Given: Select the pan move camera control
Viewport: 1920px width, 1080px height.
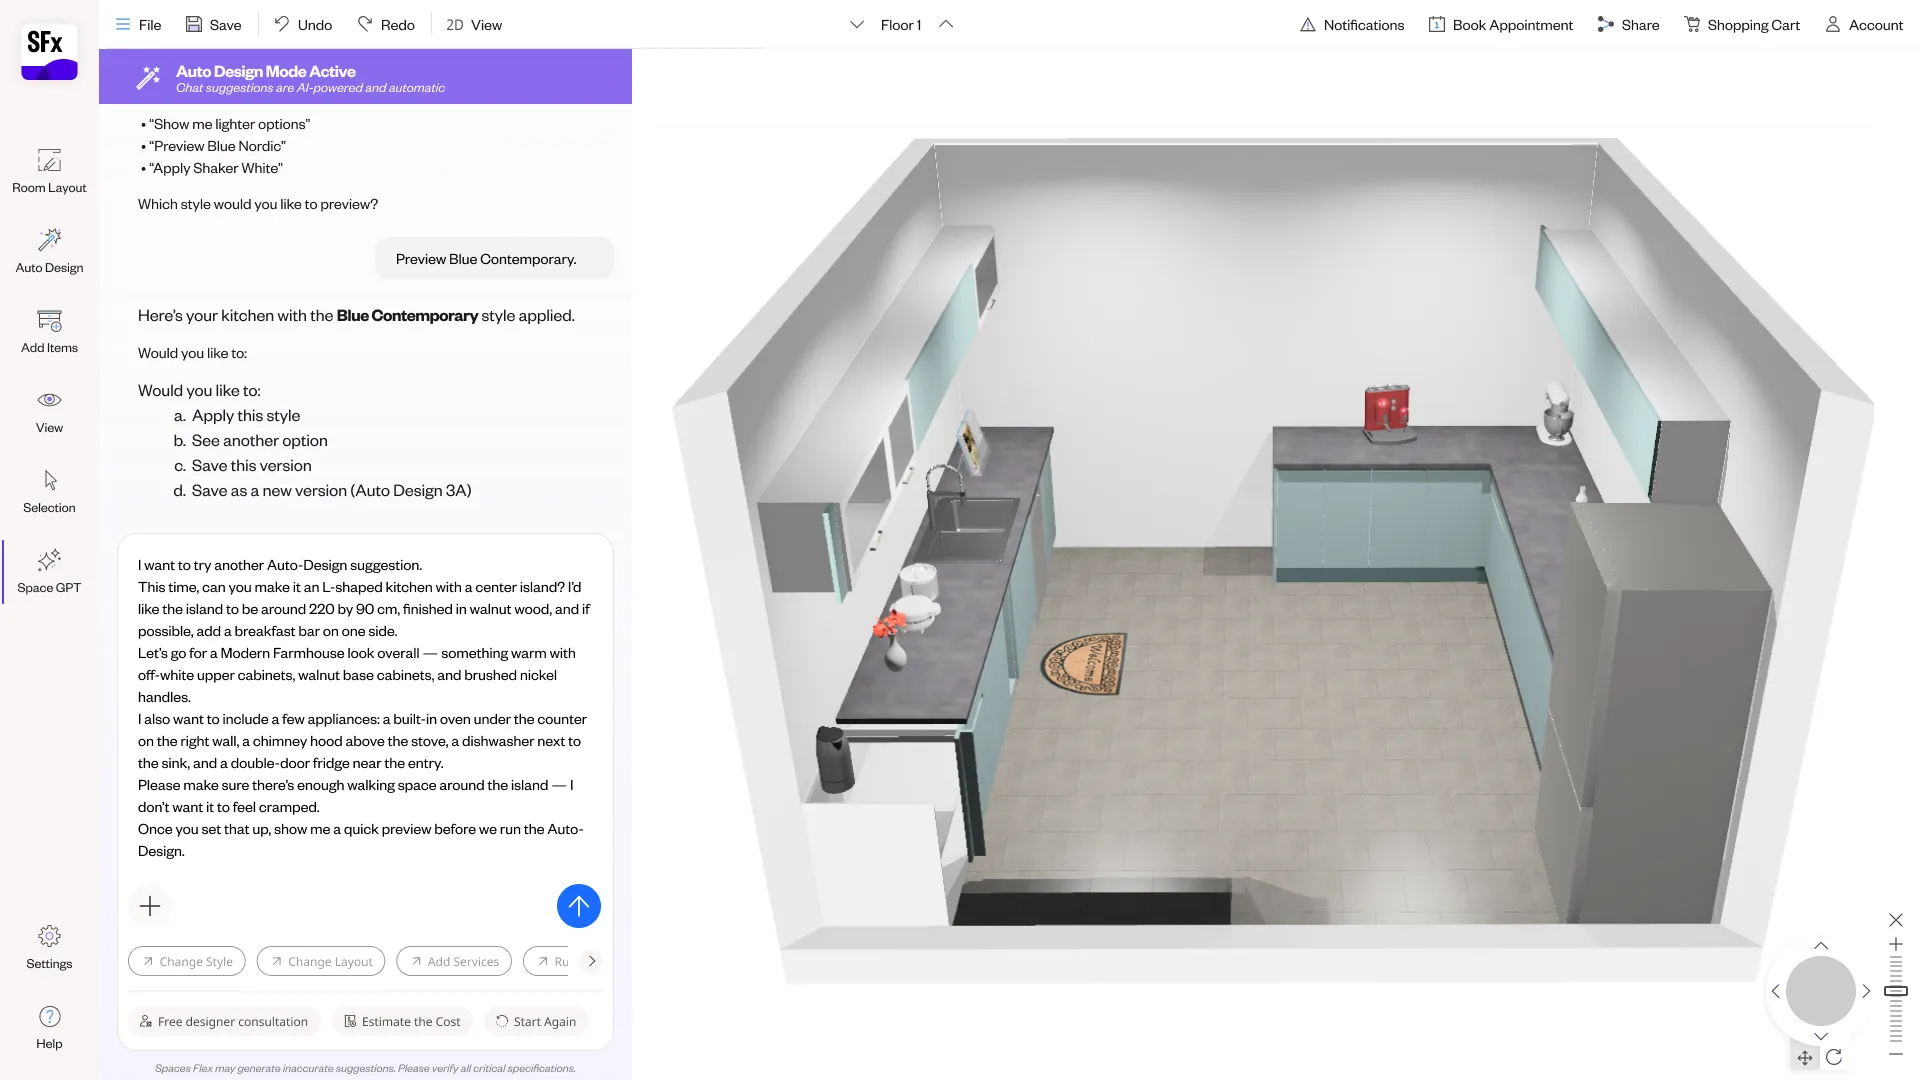Looking at the screenshot, I should 1805,1057.
